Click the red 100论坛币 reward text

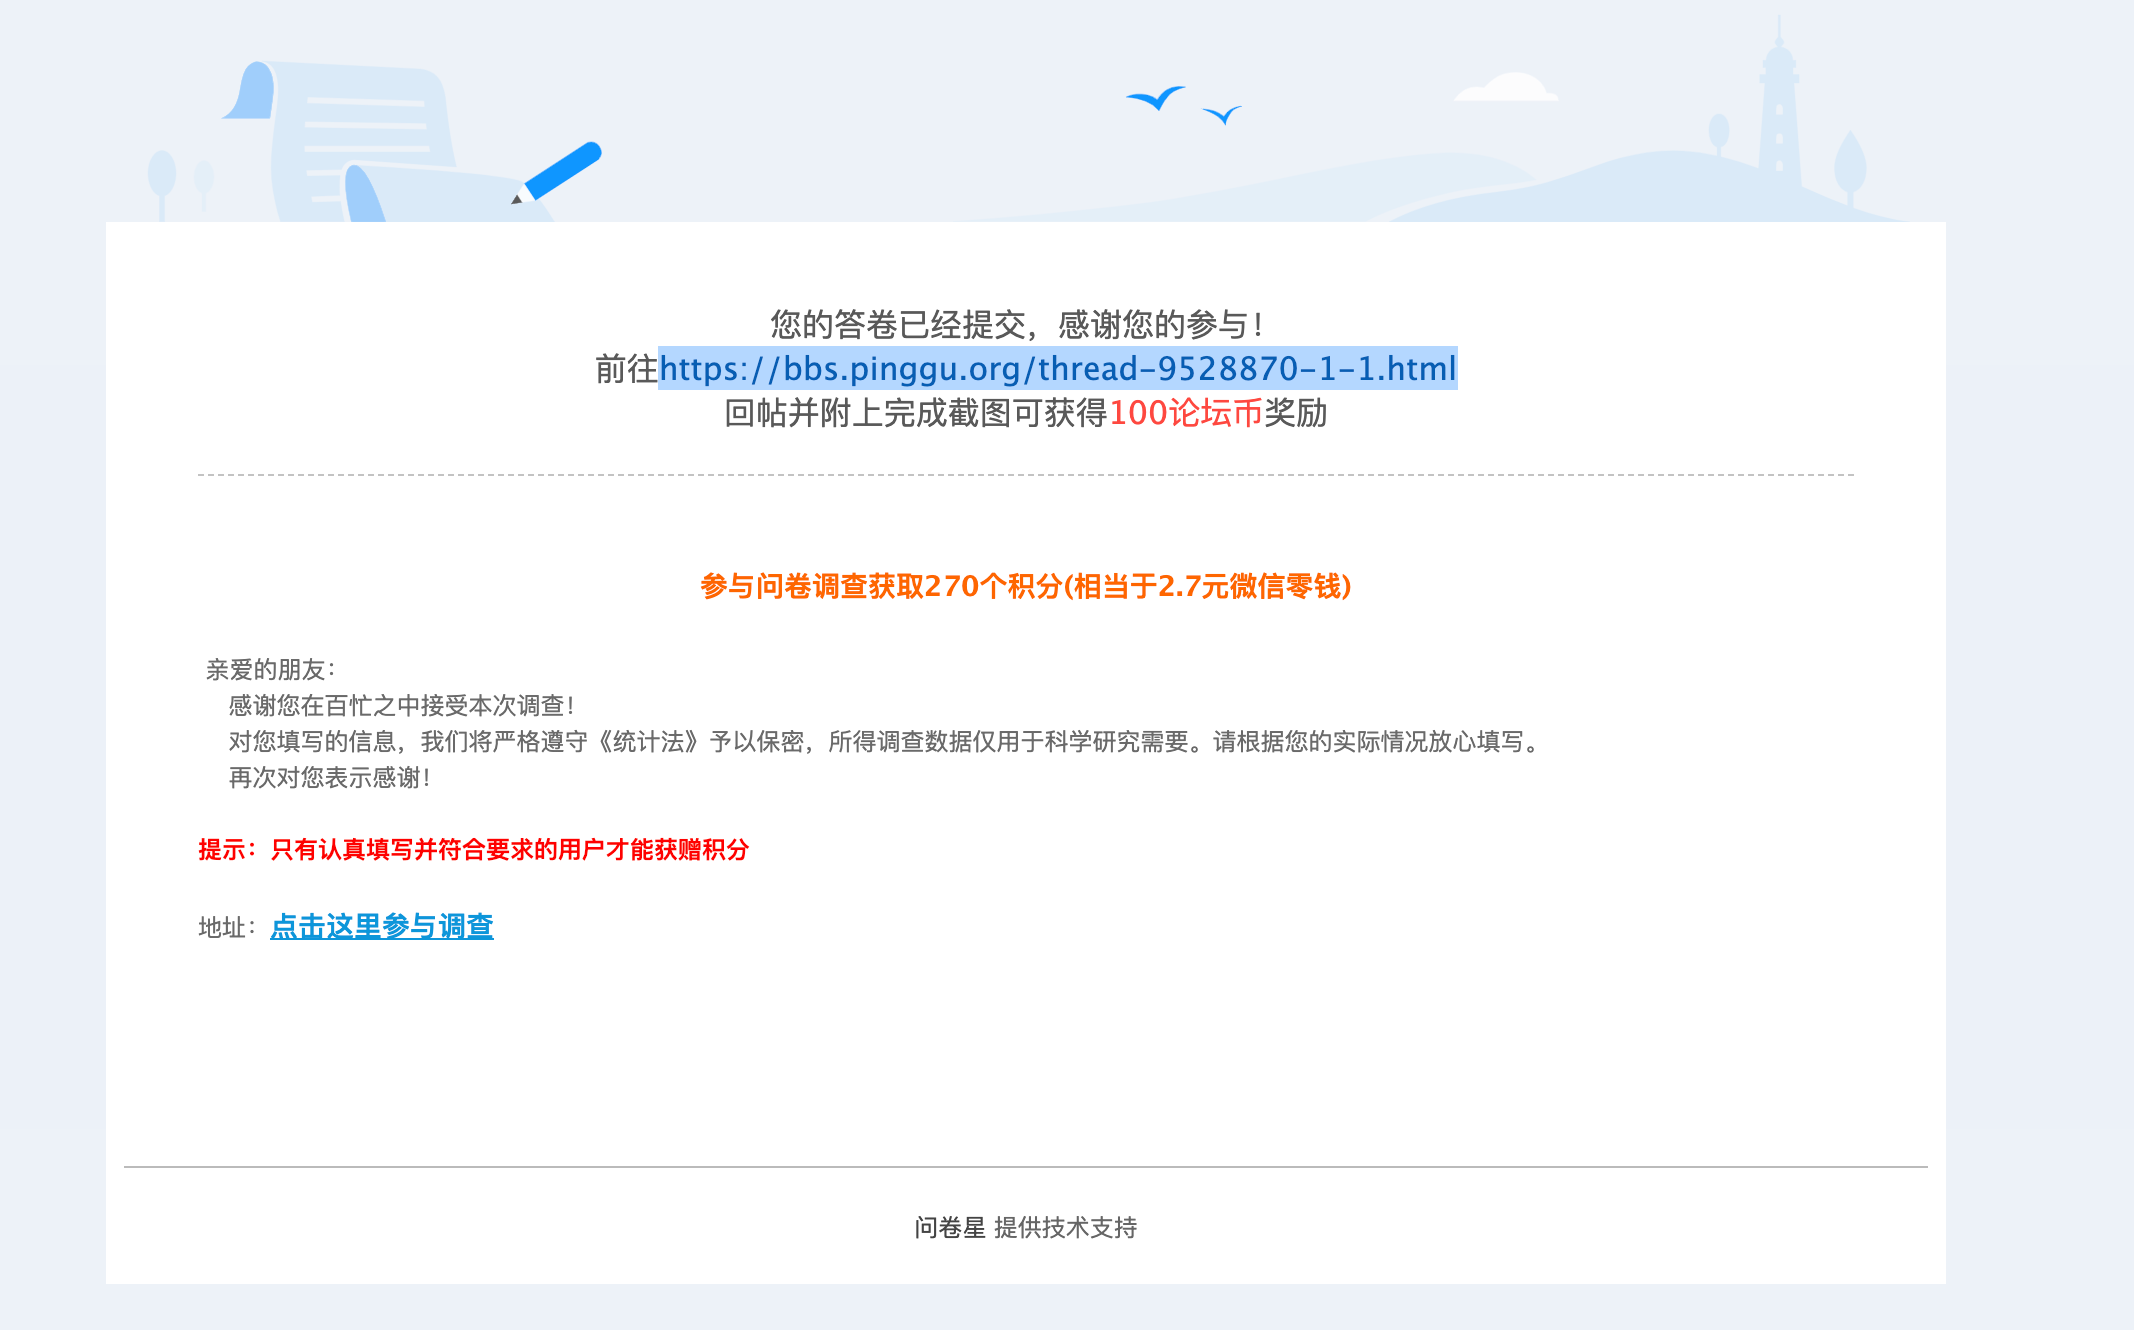(x=1185, y=413)
